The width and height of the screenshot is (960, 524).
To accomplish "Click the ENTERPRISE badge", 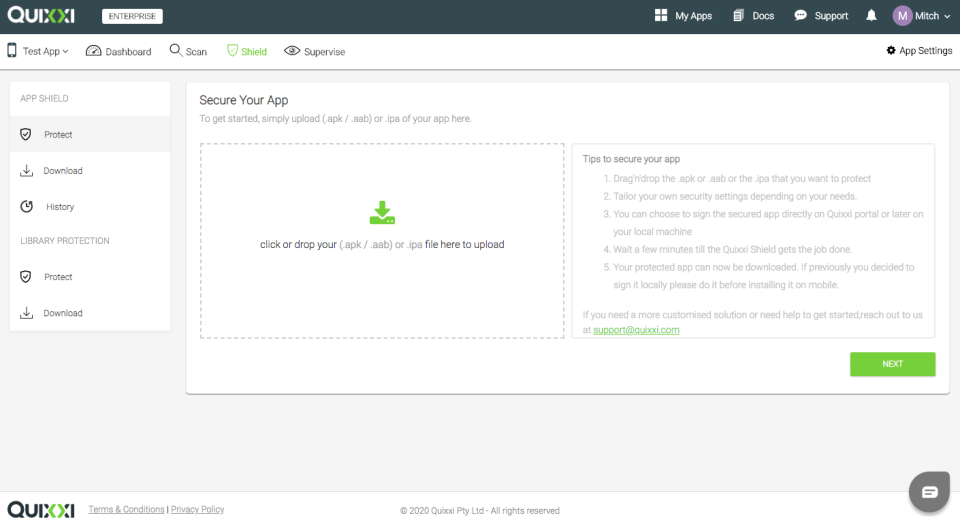I will (132, 16).
